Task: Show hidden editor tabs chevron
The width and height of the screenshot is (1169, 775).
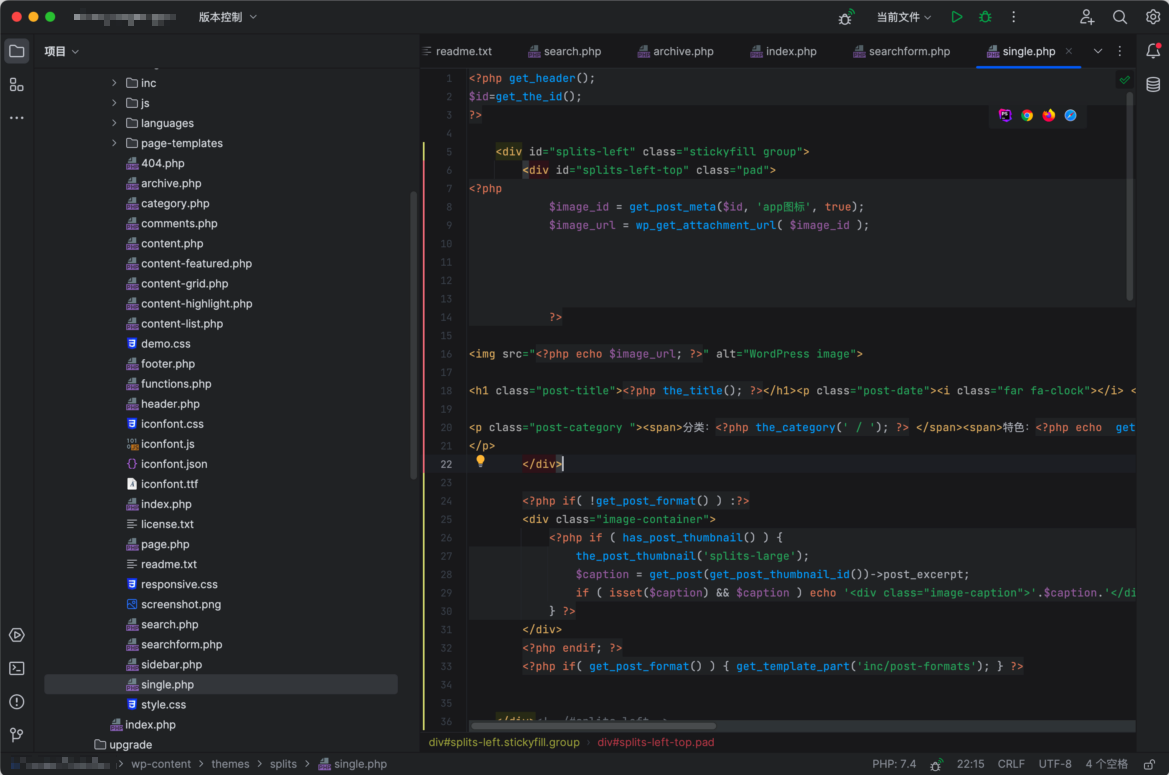Action: tap(1097, 51)
